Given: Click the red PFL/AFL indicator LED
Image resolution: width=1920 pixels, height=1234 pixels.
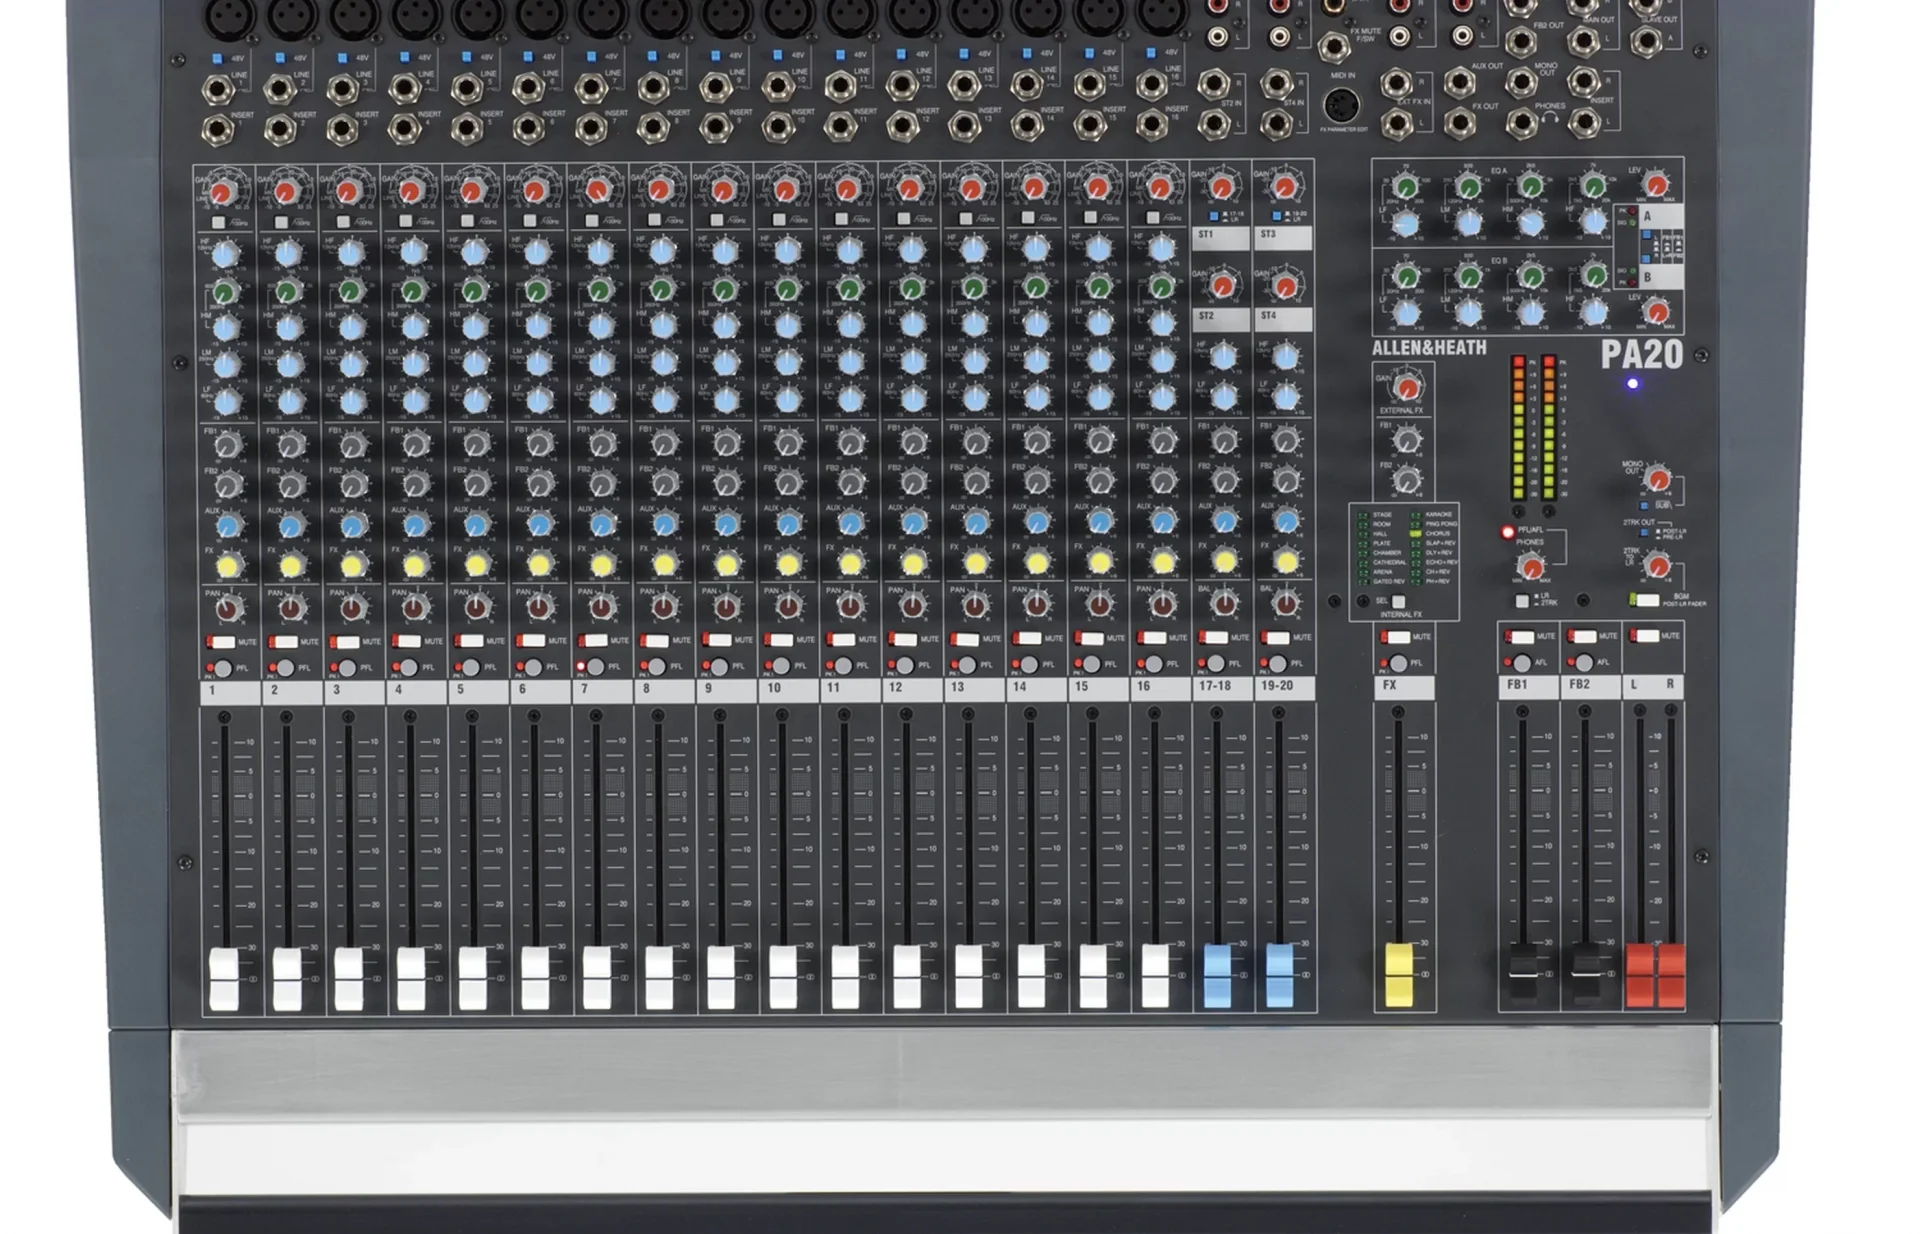Looking at the screenshot, I should (1507, 532).
